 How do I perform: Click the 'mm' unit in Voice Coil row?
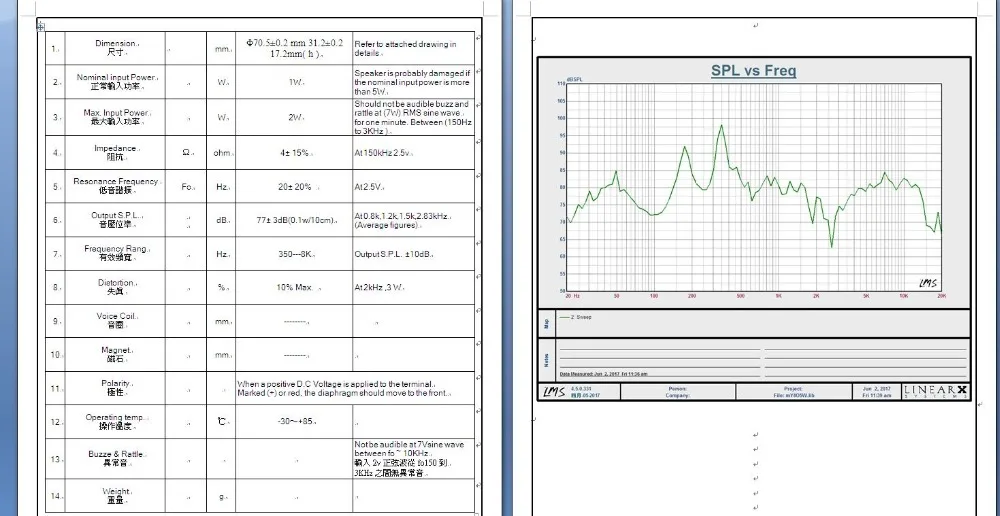221,321
